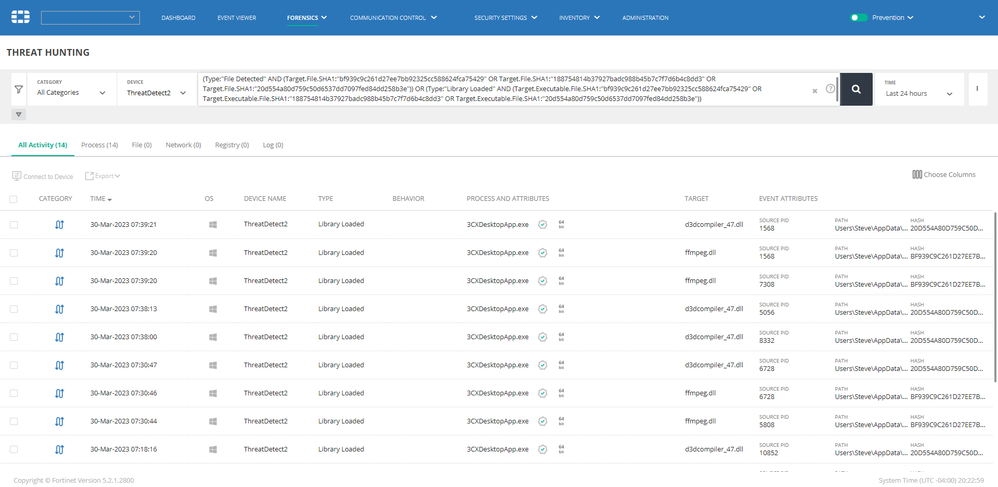Switch to the Process (14) tab
This screenshot has height=487, width=998.
99,145
